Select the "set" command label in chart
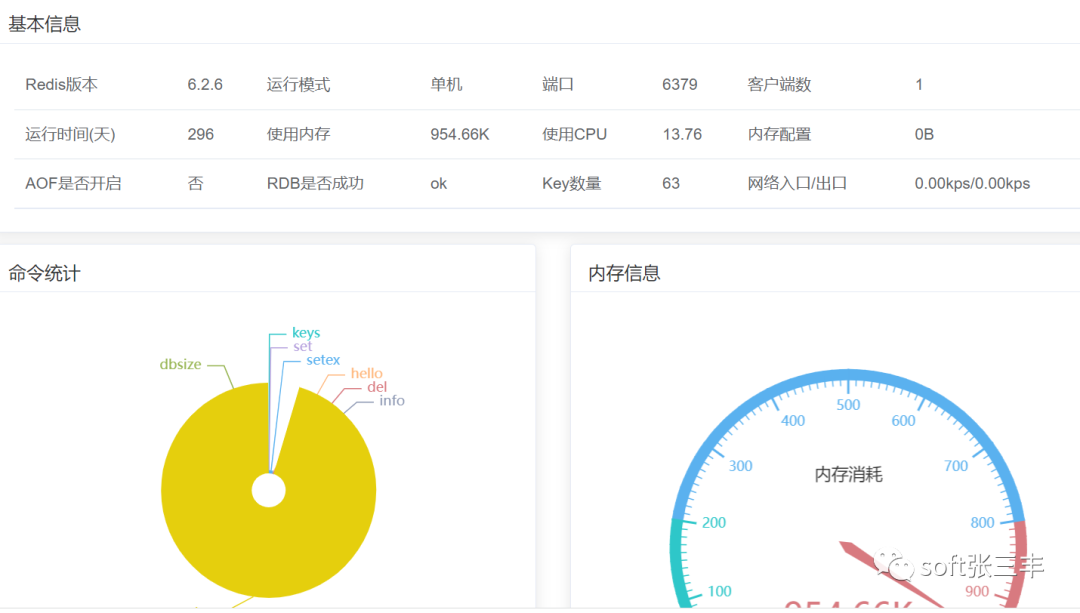Viewport: 1080px width, 613px height. pos(302,347)
